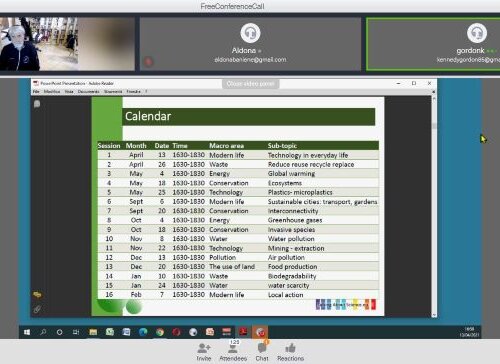This screenshot has width=500, height=364.
Task: Click the paperclip attachments icon in sidebar
Action: 37,309
